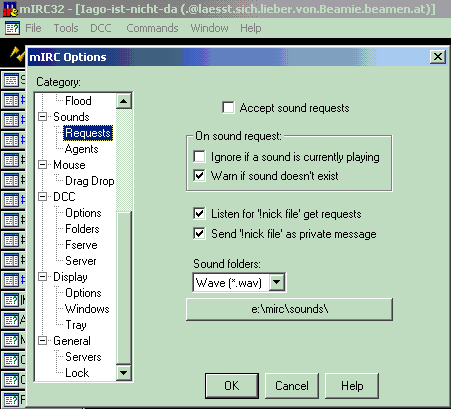Open the File menu

pos(33,28)
